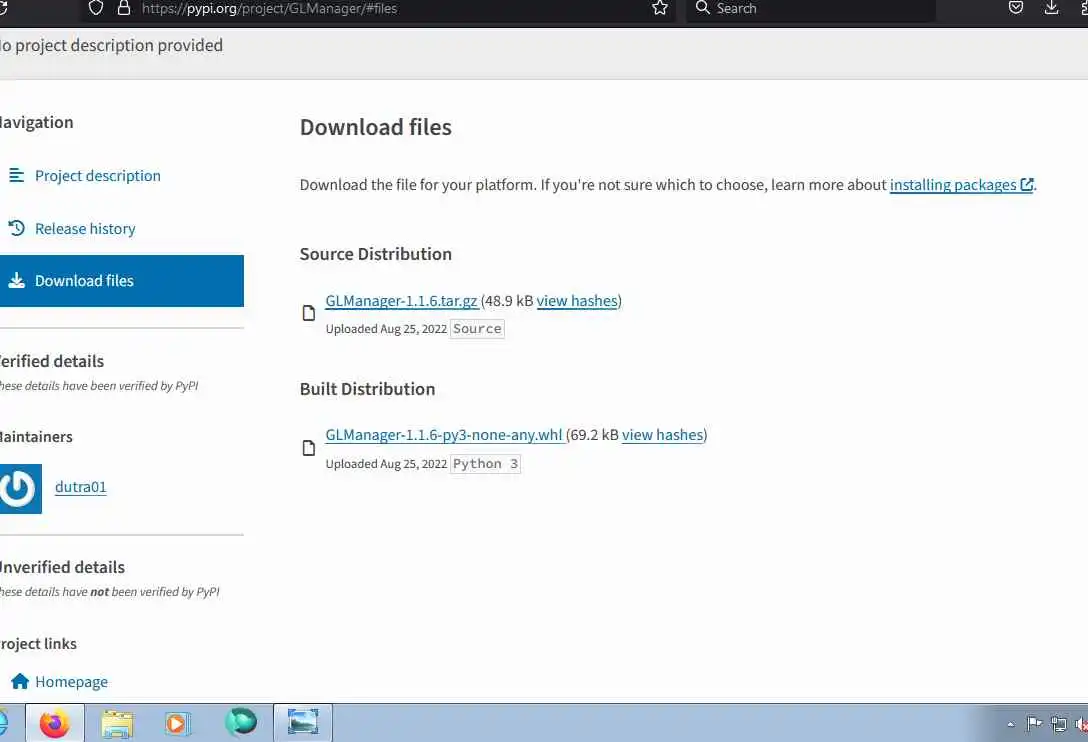Click Uploaded Aug 25, 2022 under whl
The width and height of the screenshot is (1088, 742).
point(386,464)
